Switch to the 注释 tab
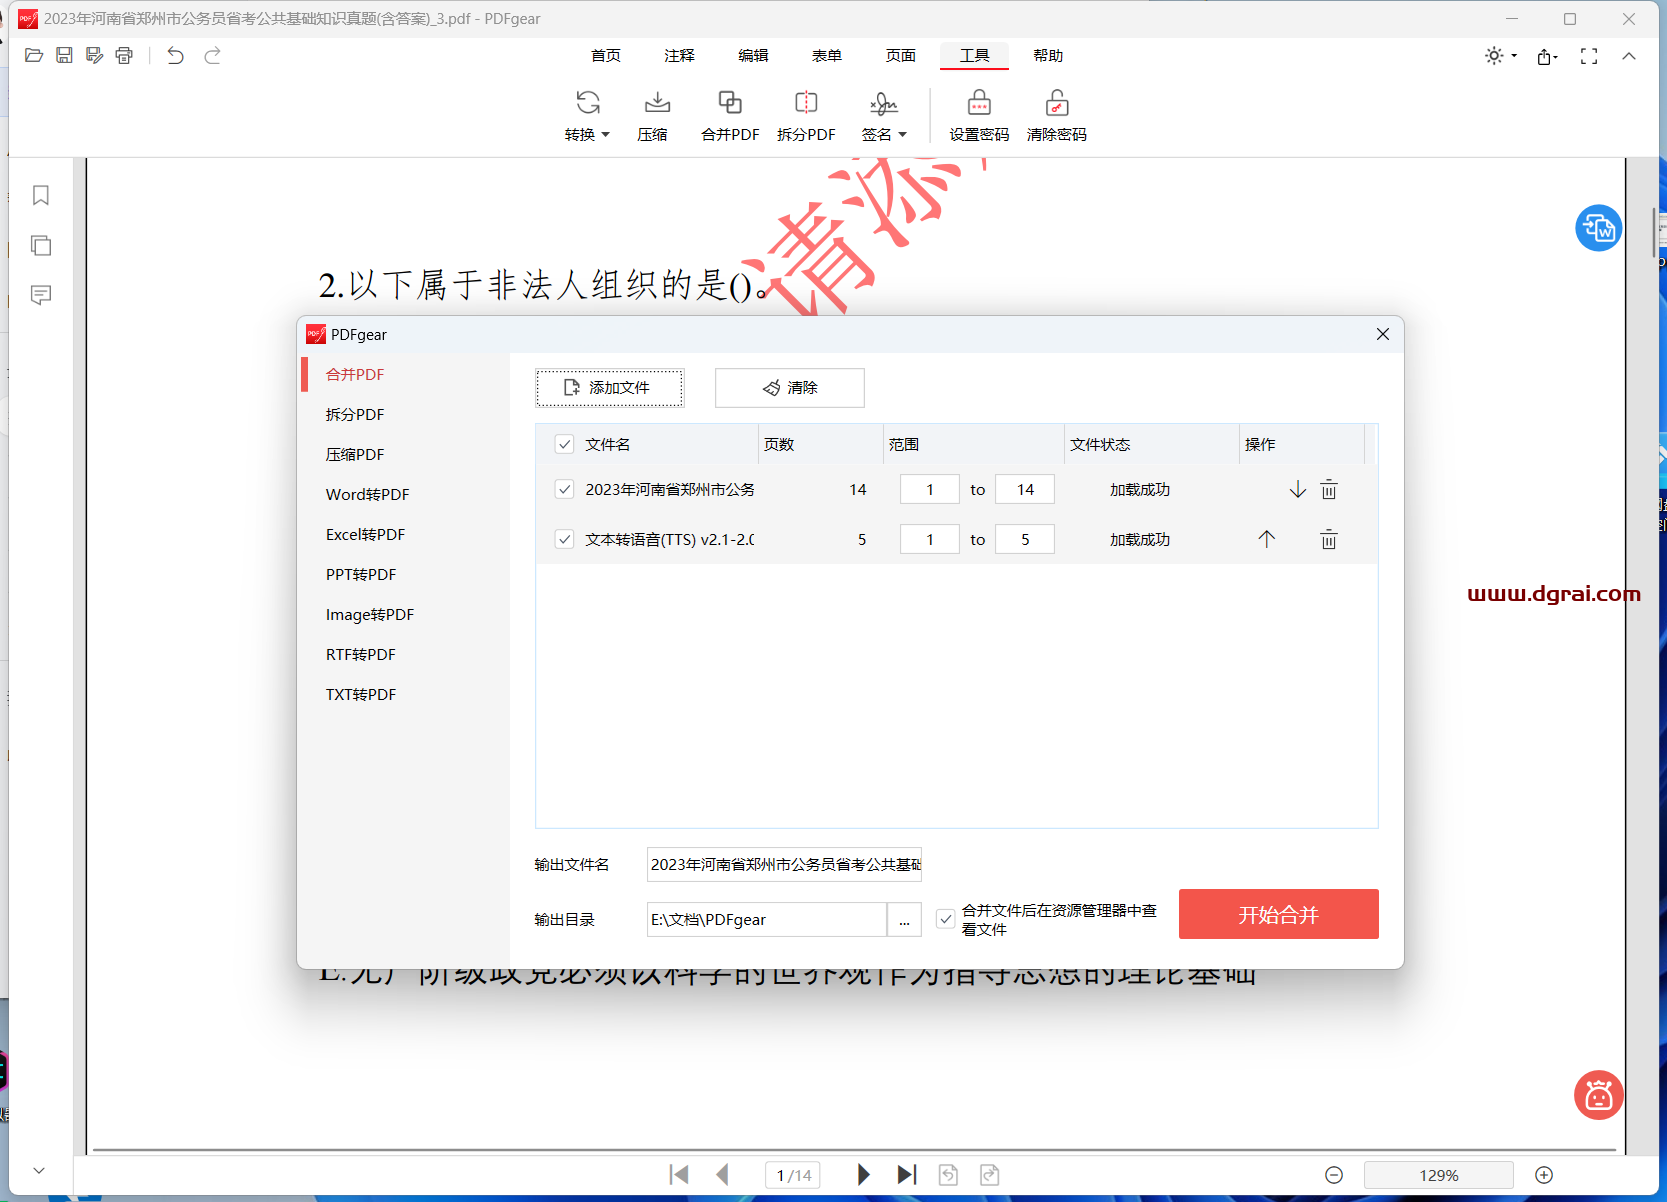Viewport: 1667px width, 1202px height. 680,56
